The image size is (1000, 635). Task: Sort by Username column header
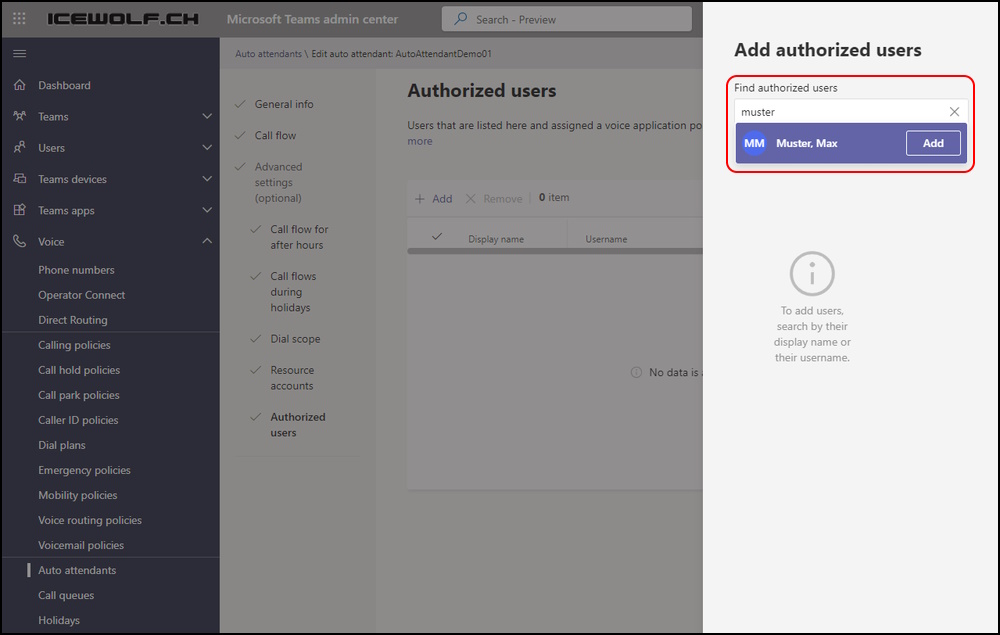pyautogui.click(x=607, y=239)
